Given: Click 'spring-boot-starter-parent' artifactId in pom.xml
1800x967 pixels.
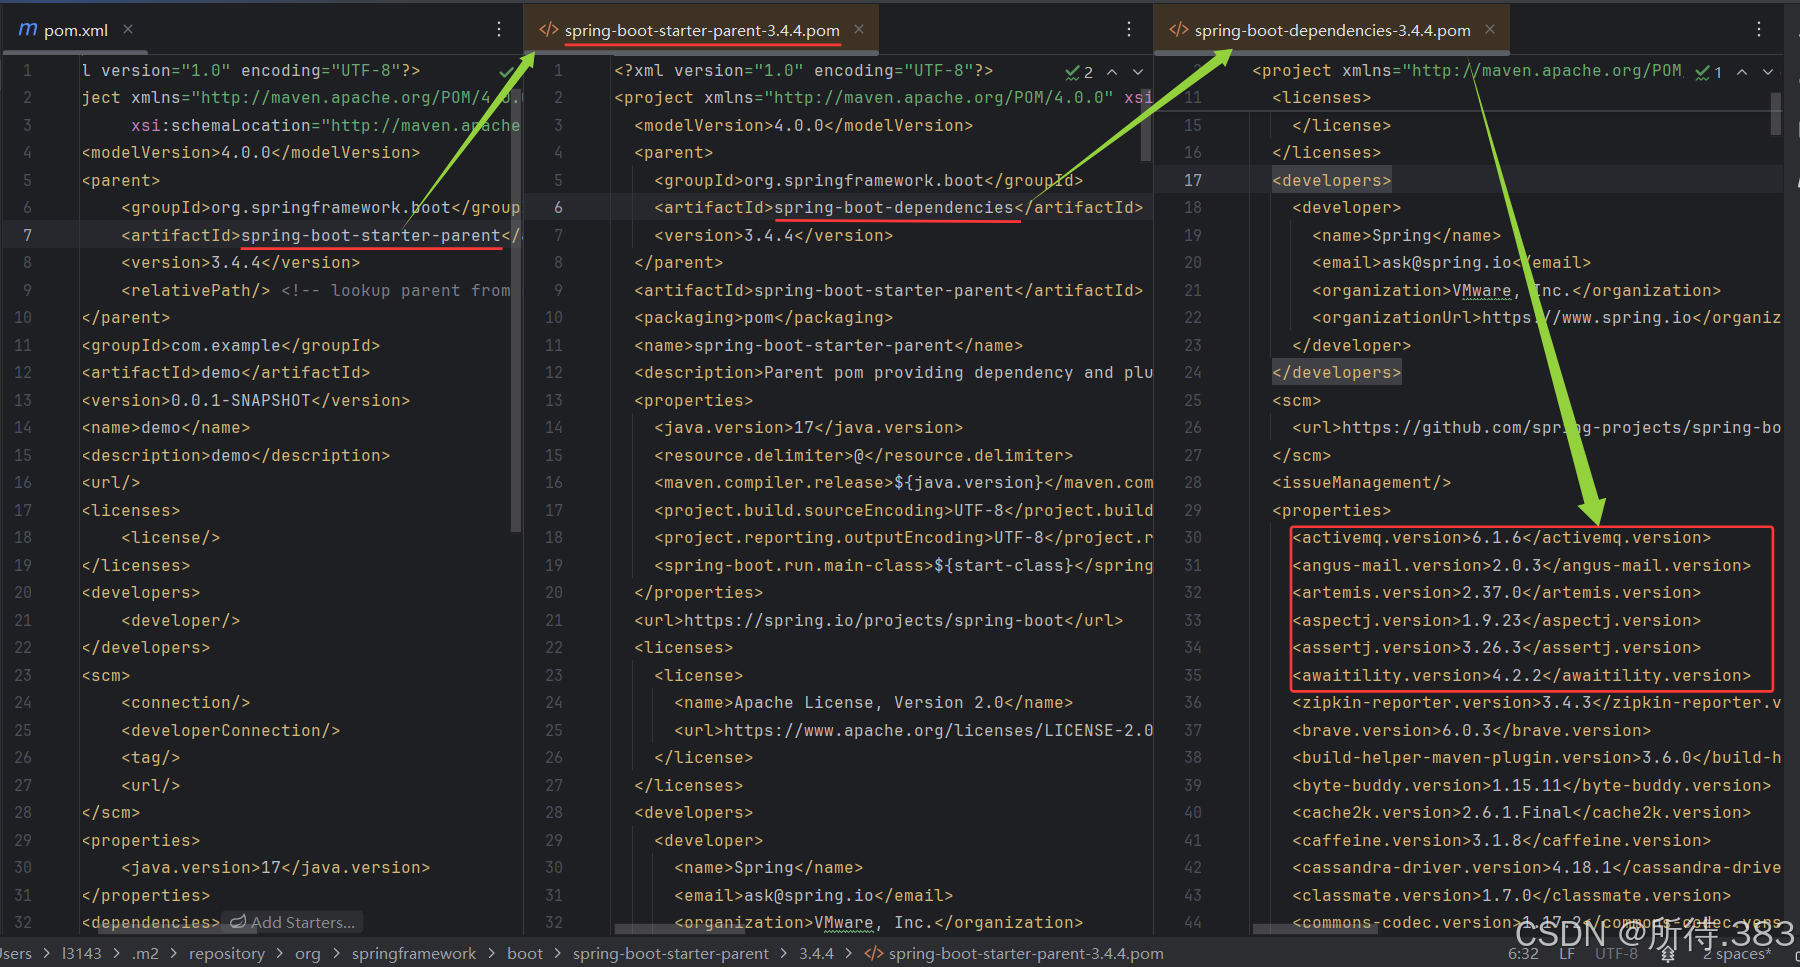Looking at the screenshot, I should click(x=371, y=235).
